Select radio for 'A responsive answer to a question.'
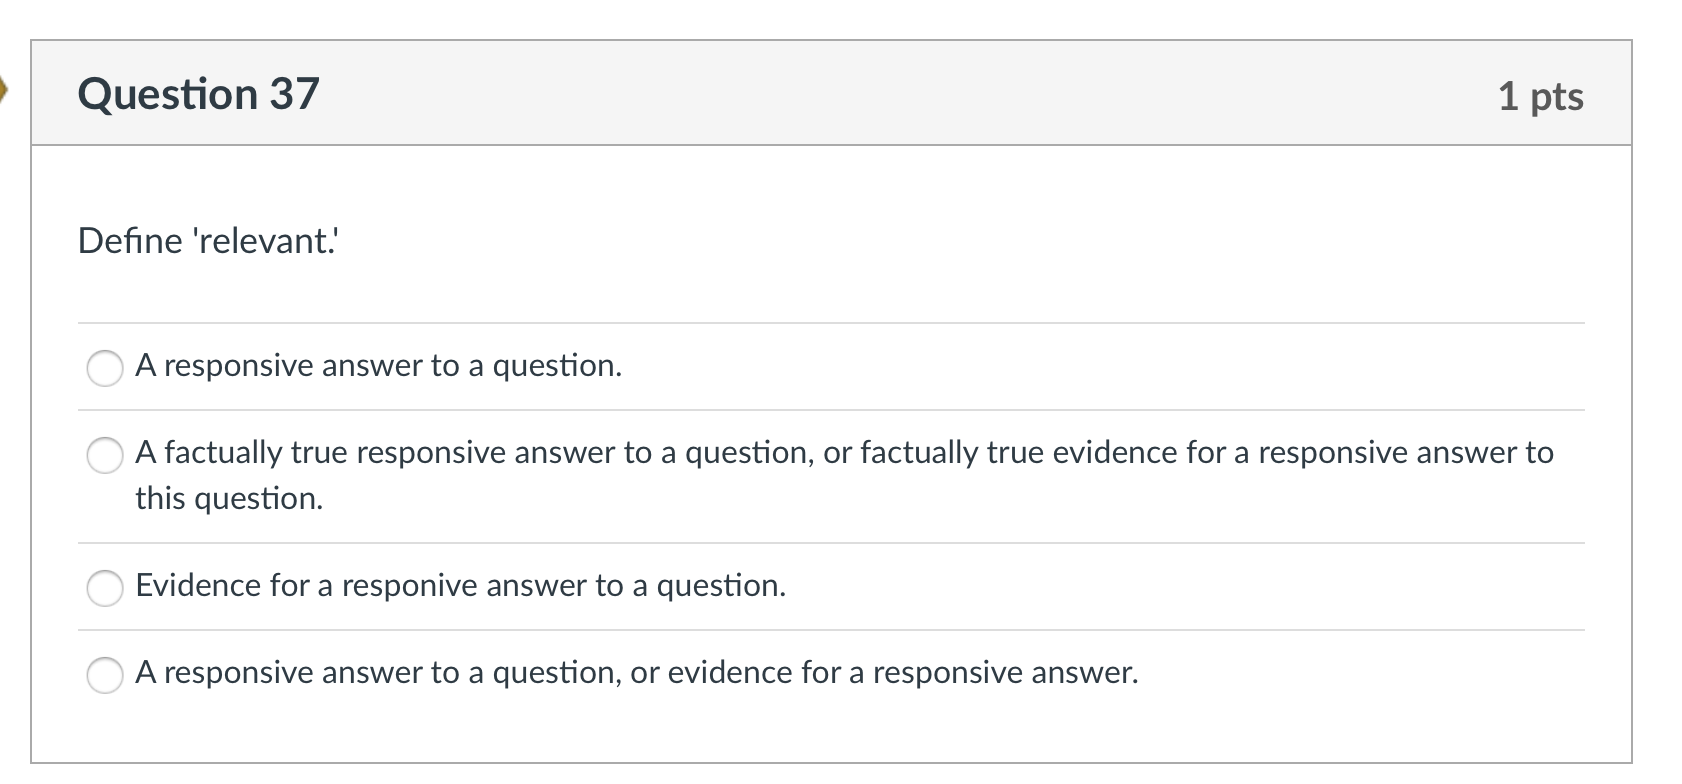This screenshot has height=784, width=1682. pyautogui.click(x=104, y=368)
